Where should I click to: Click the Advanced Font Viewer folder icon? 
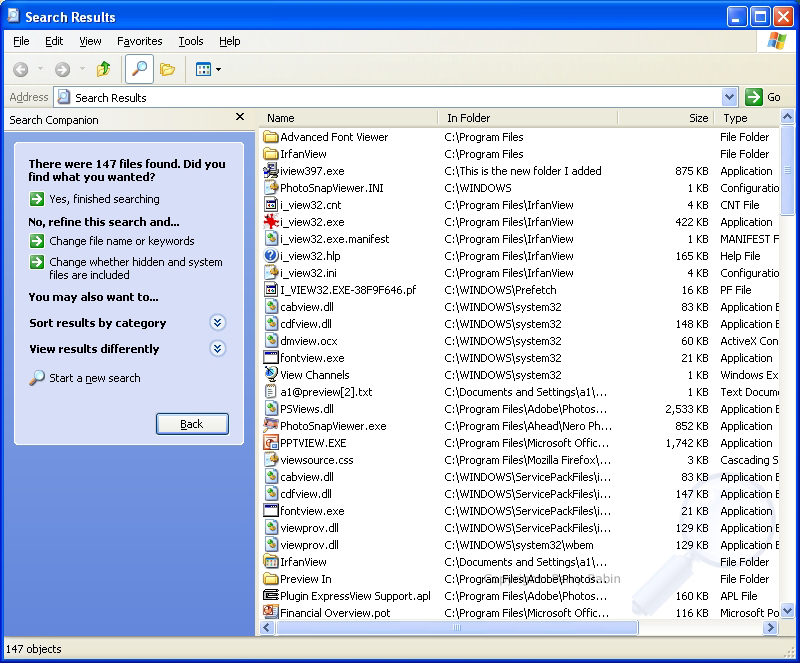click(270, 137)
